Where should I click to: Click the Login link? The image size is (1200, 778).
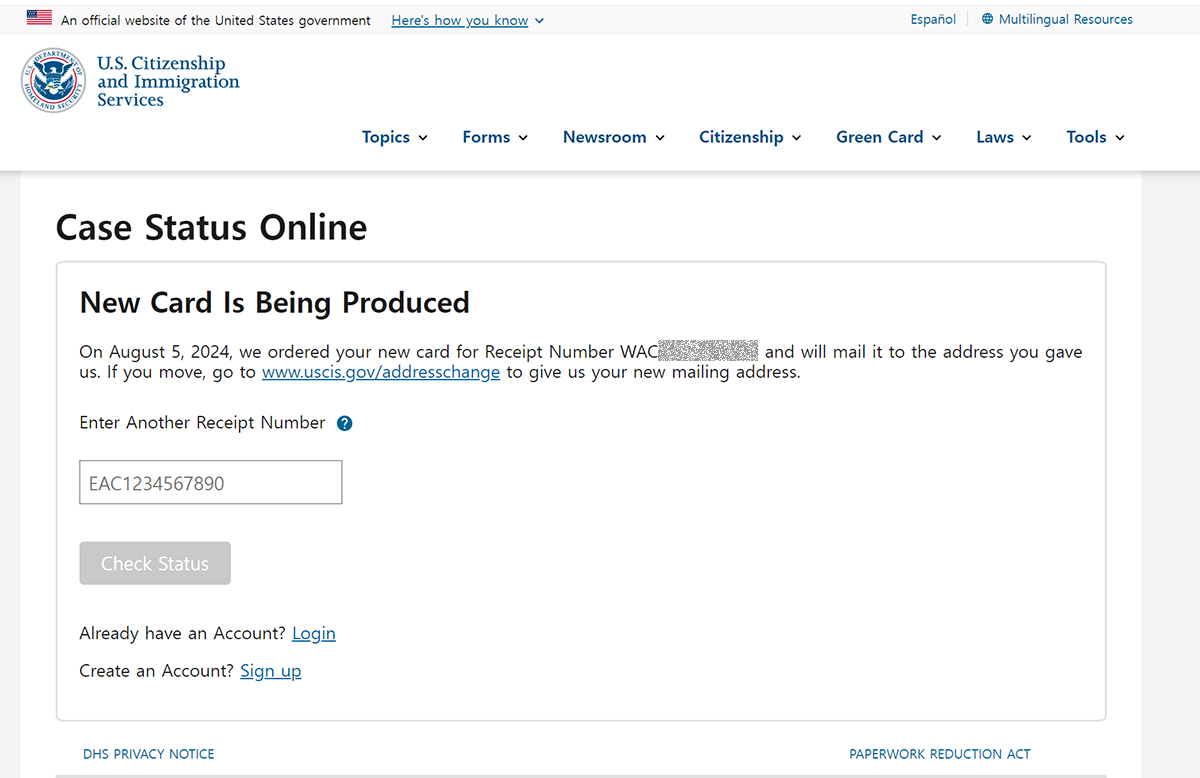click(x=314, y=633)
